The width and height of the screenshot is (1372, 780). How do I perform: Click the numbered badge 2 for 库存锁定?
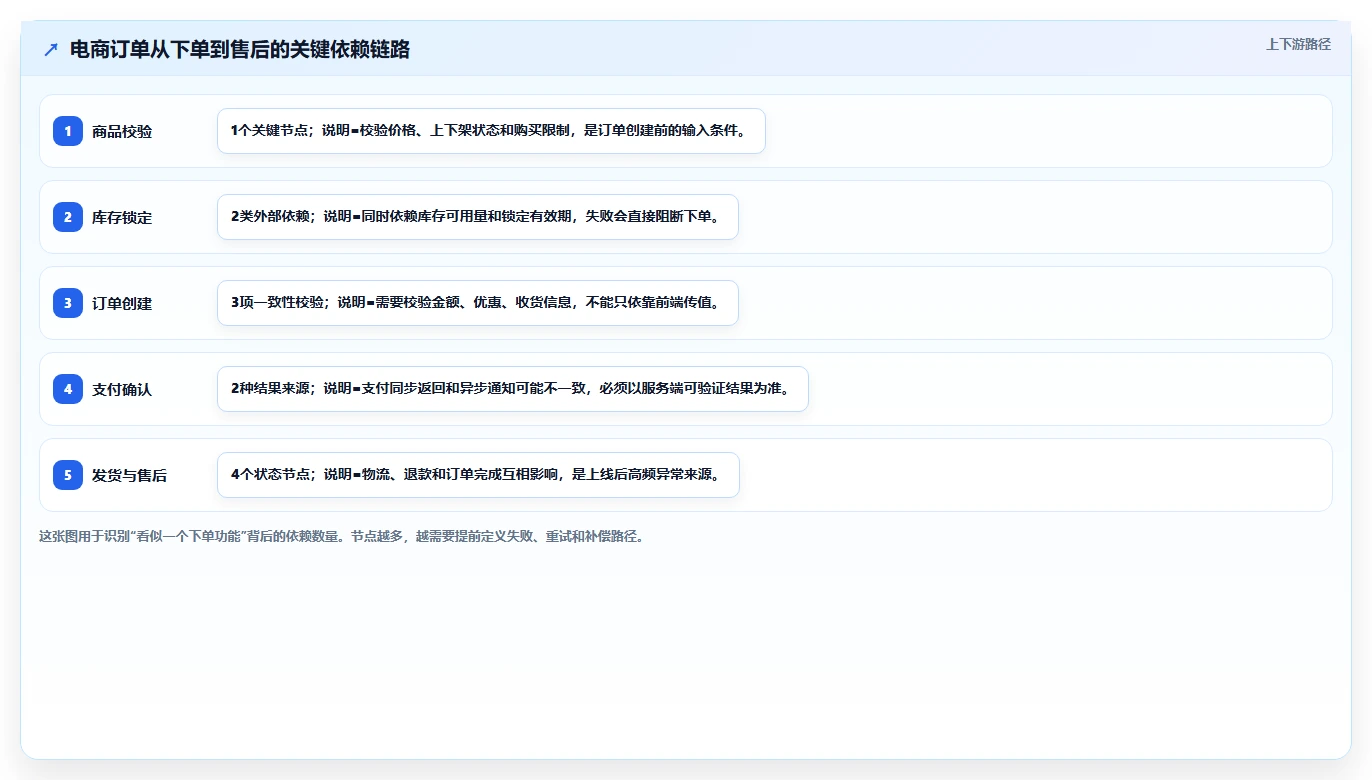[68, 217]
